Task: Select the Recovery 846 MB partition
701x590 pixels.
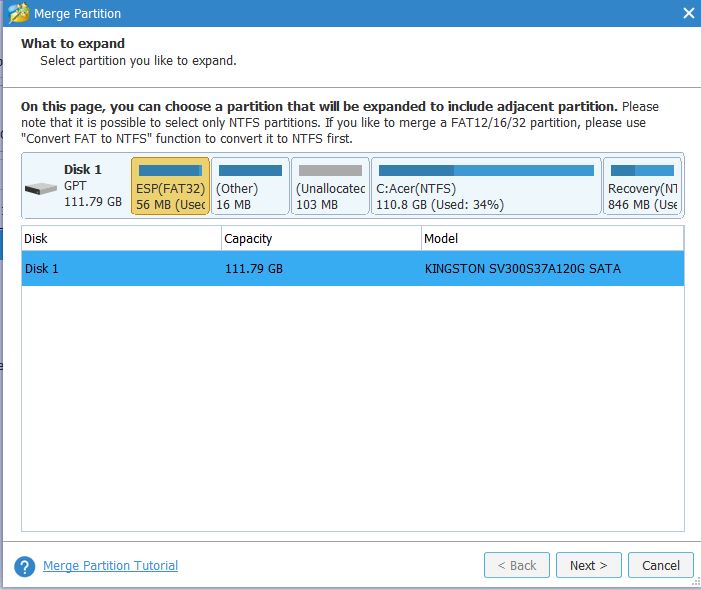Action: (x=642, y=186)
